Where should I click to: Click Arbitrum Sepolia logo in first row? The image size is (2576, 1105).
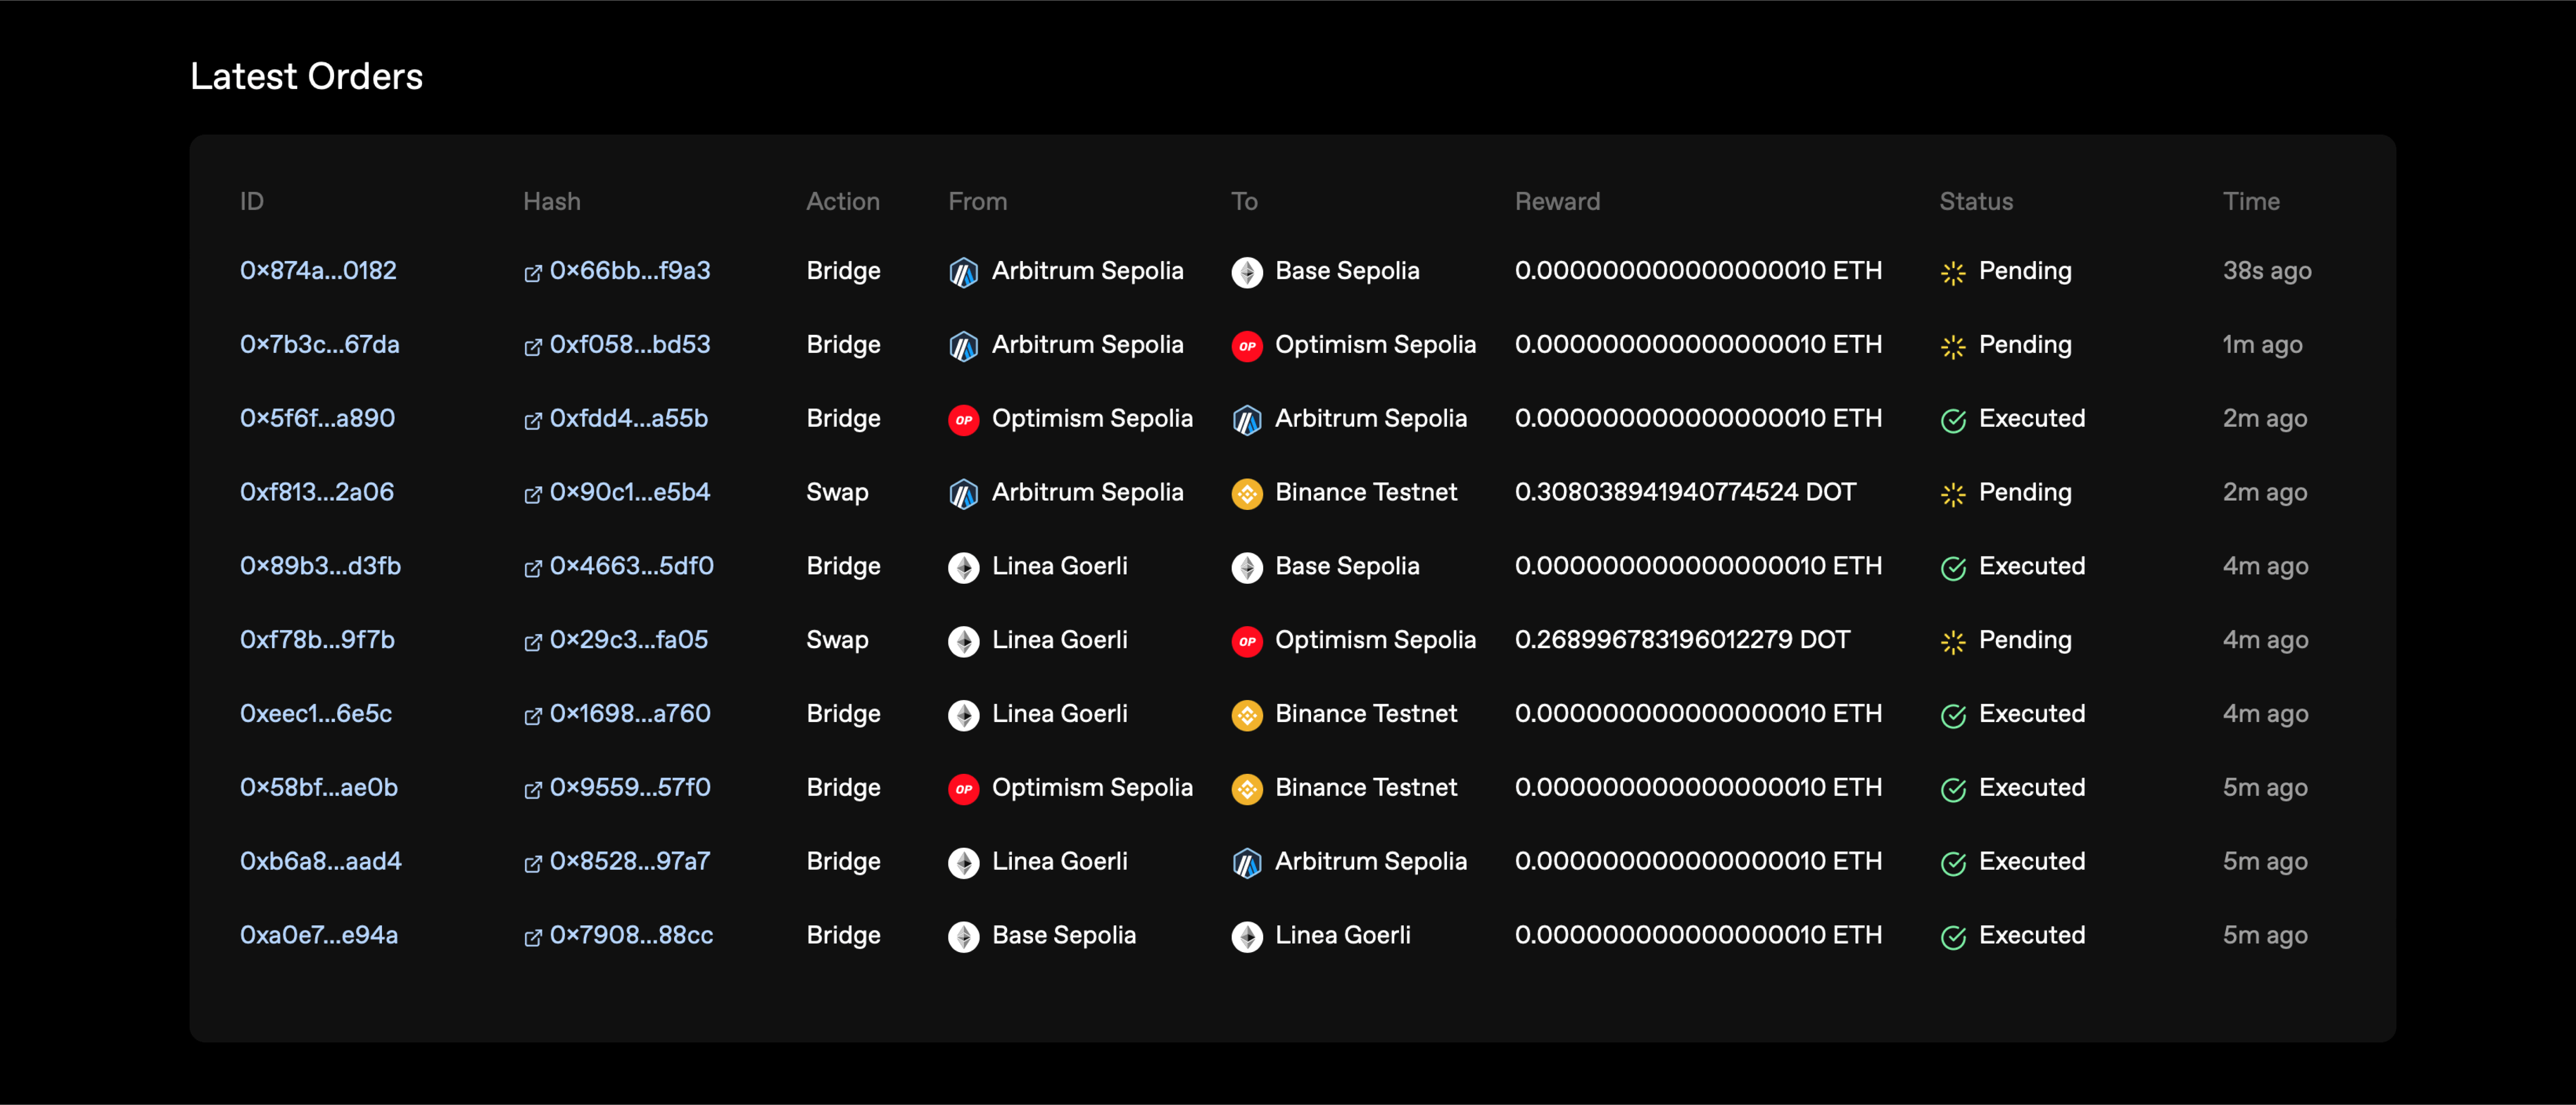click(x=963, y=272)
